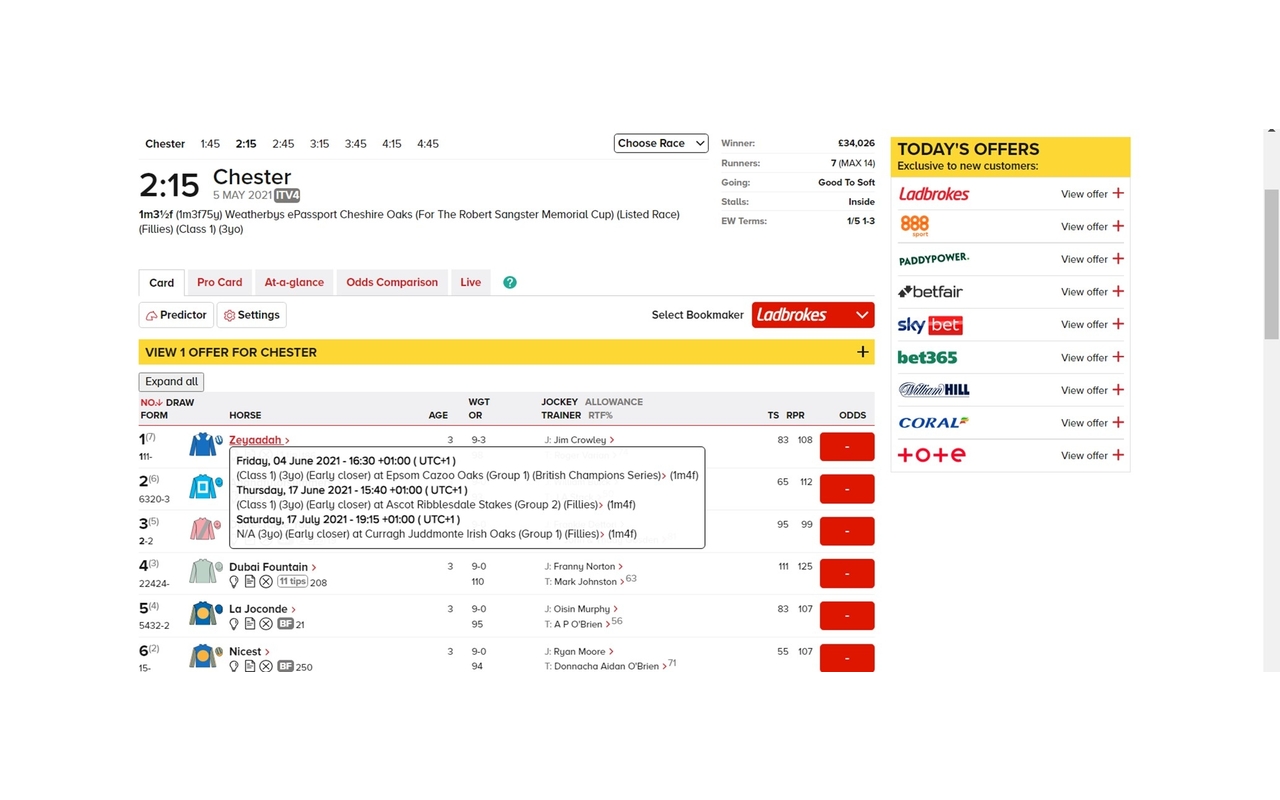
Task: Click Nicest's racing silks icon
Action: pyautogui.click(x=204, y=656)
